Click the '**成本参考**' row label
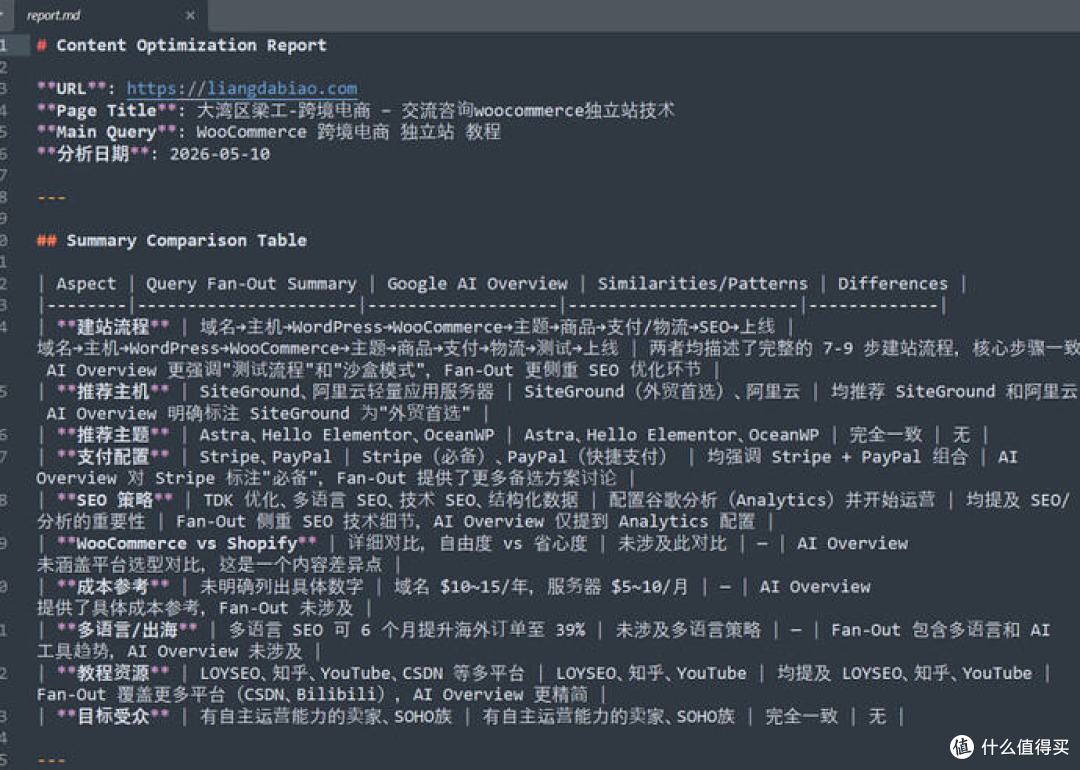This screenshot has height=770, width=1080. click(113, 587)
